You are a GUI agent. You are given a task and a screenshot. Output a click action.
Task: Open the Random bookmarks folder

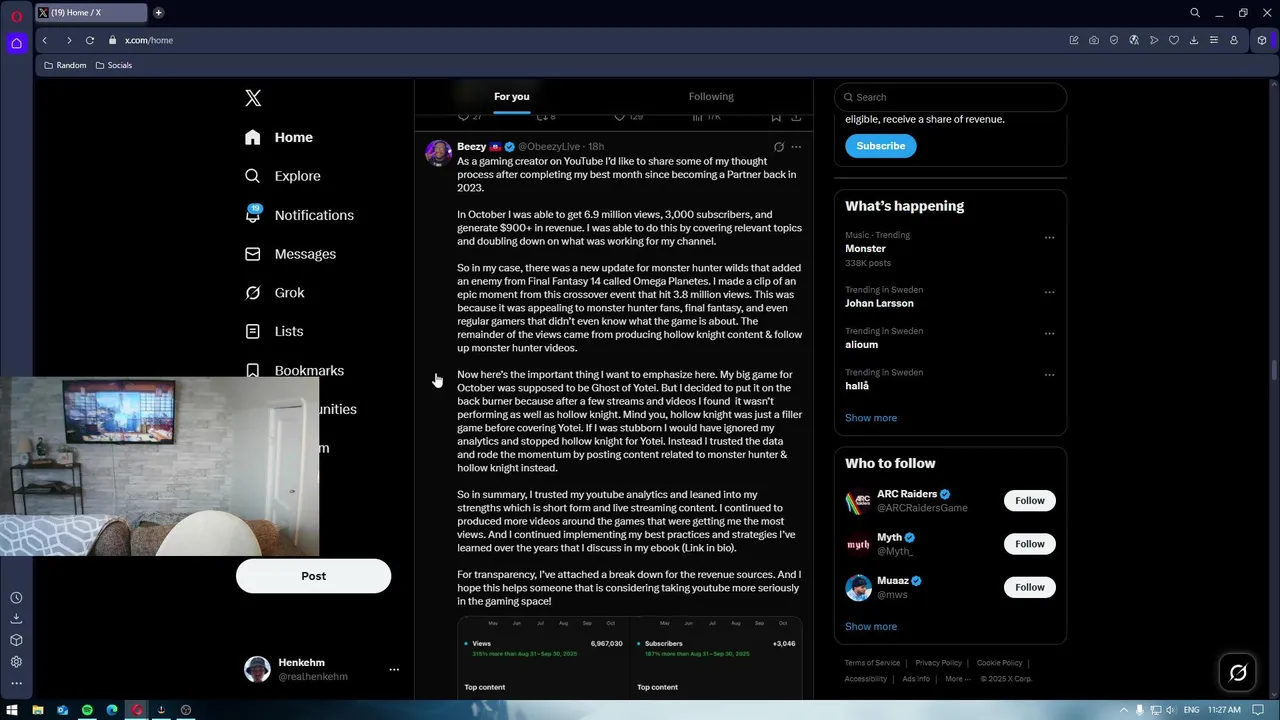pos(65,65)
